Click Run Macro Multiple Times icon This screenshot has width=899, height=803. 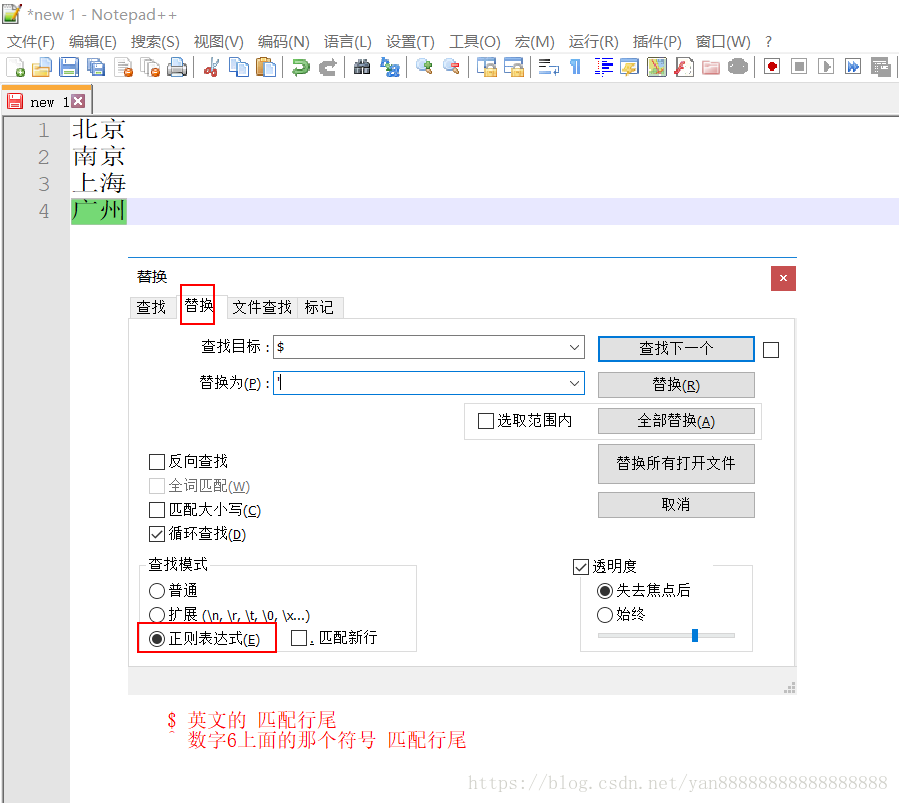pyautogui.click(x=853, y=67)
